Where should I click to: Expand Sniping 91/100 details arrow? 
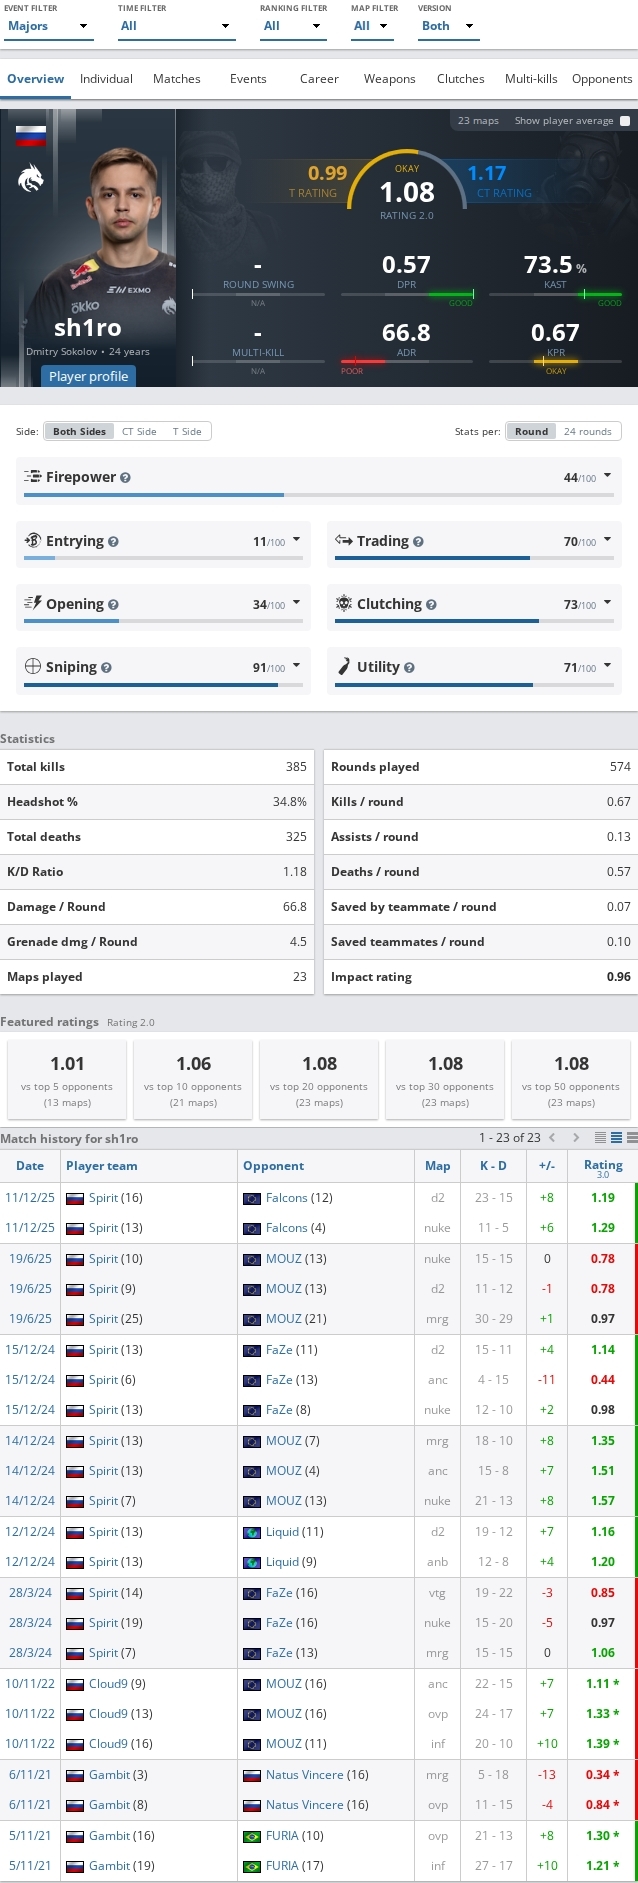(296, 667)
